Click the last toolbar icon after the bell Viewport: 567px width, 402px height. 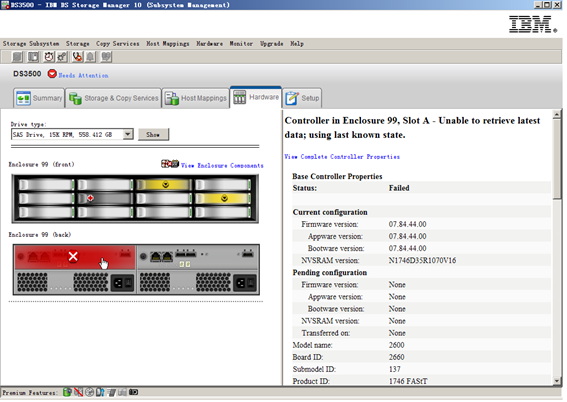pos(106,57)
